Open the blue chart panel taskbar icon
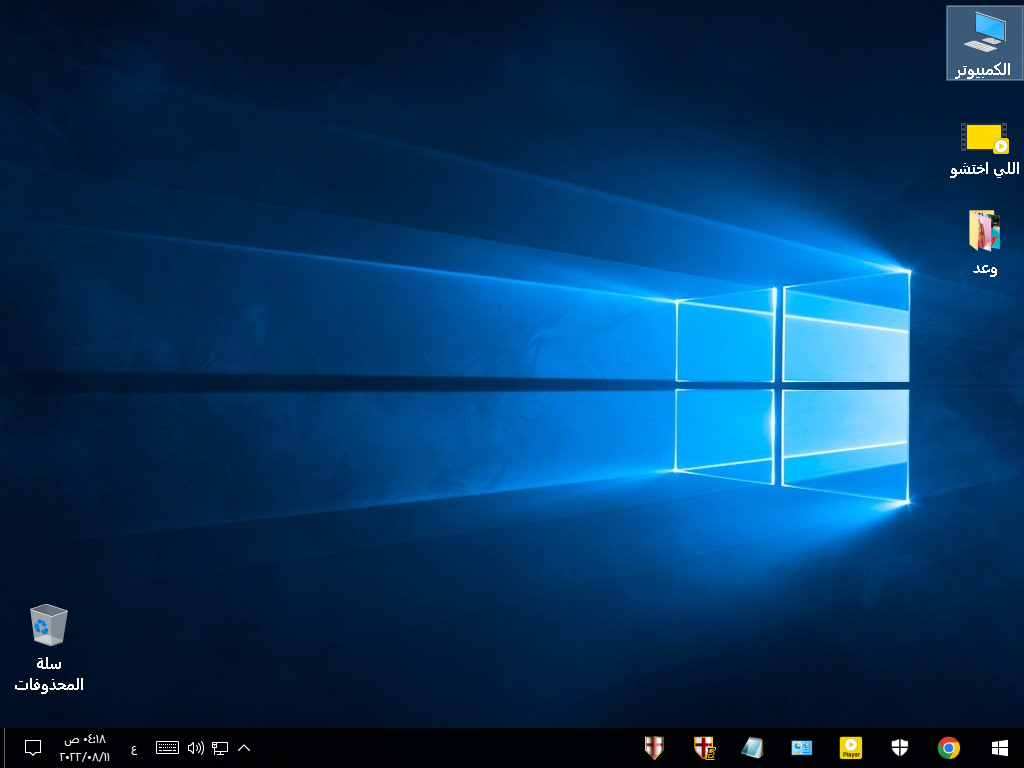This screenshot has height=768, width=1024. (802, 748)
